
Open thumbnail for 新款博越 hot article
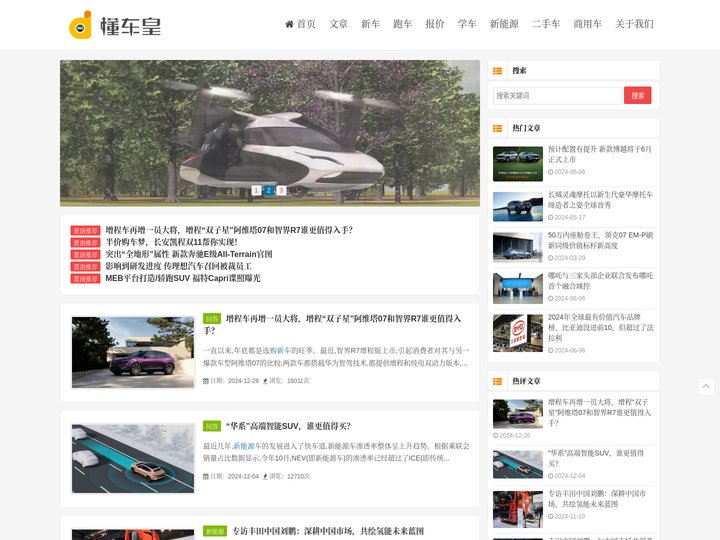tap(518, 164)
